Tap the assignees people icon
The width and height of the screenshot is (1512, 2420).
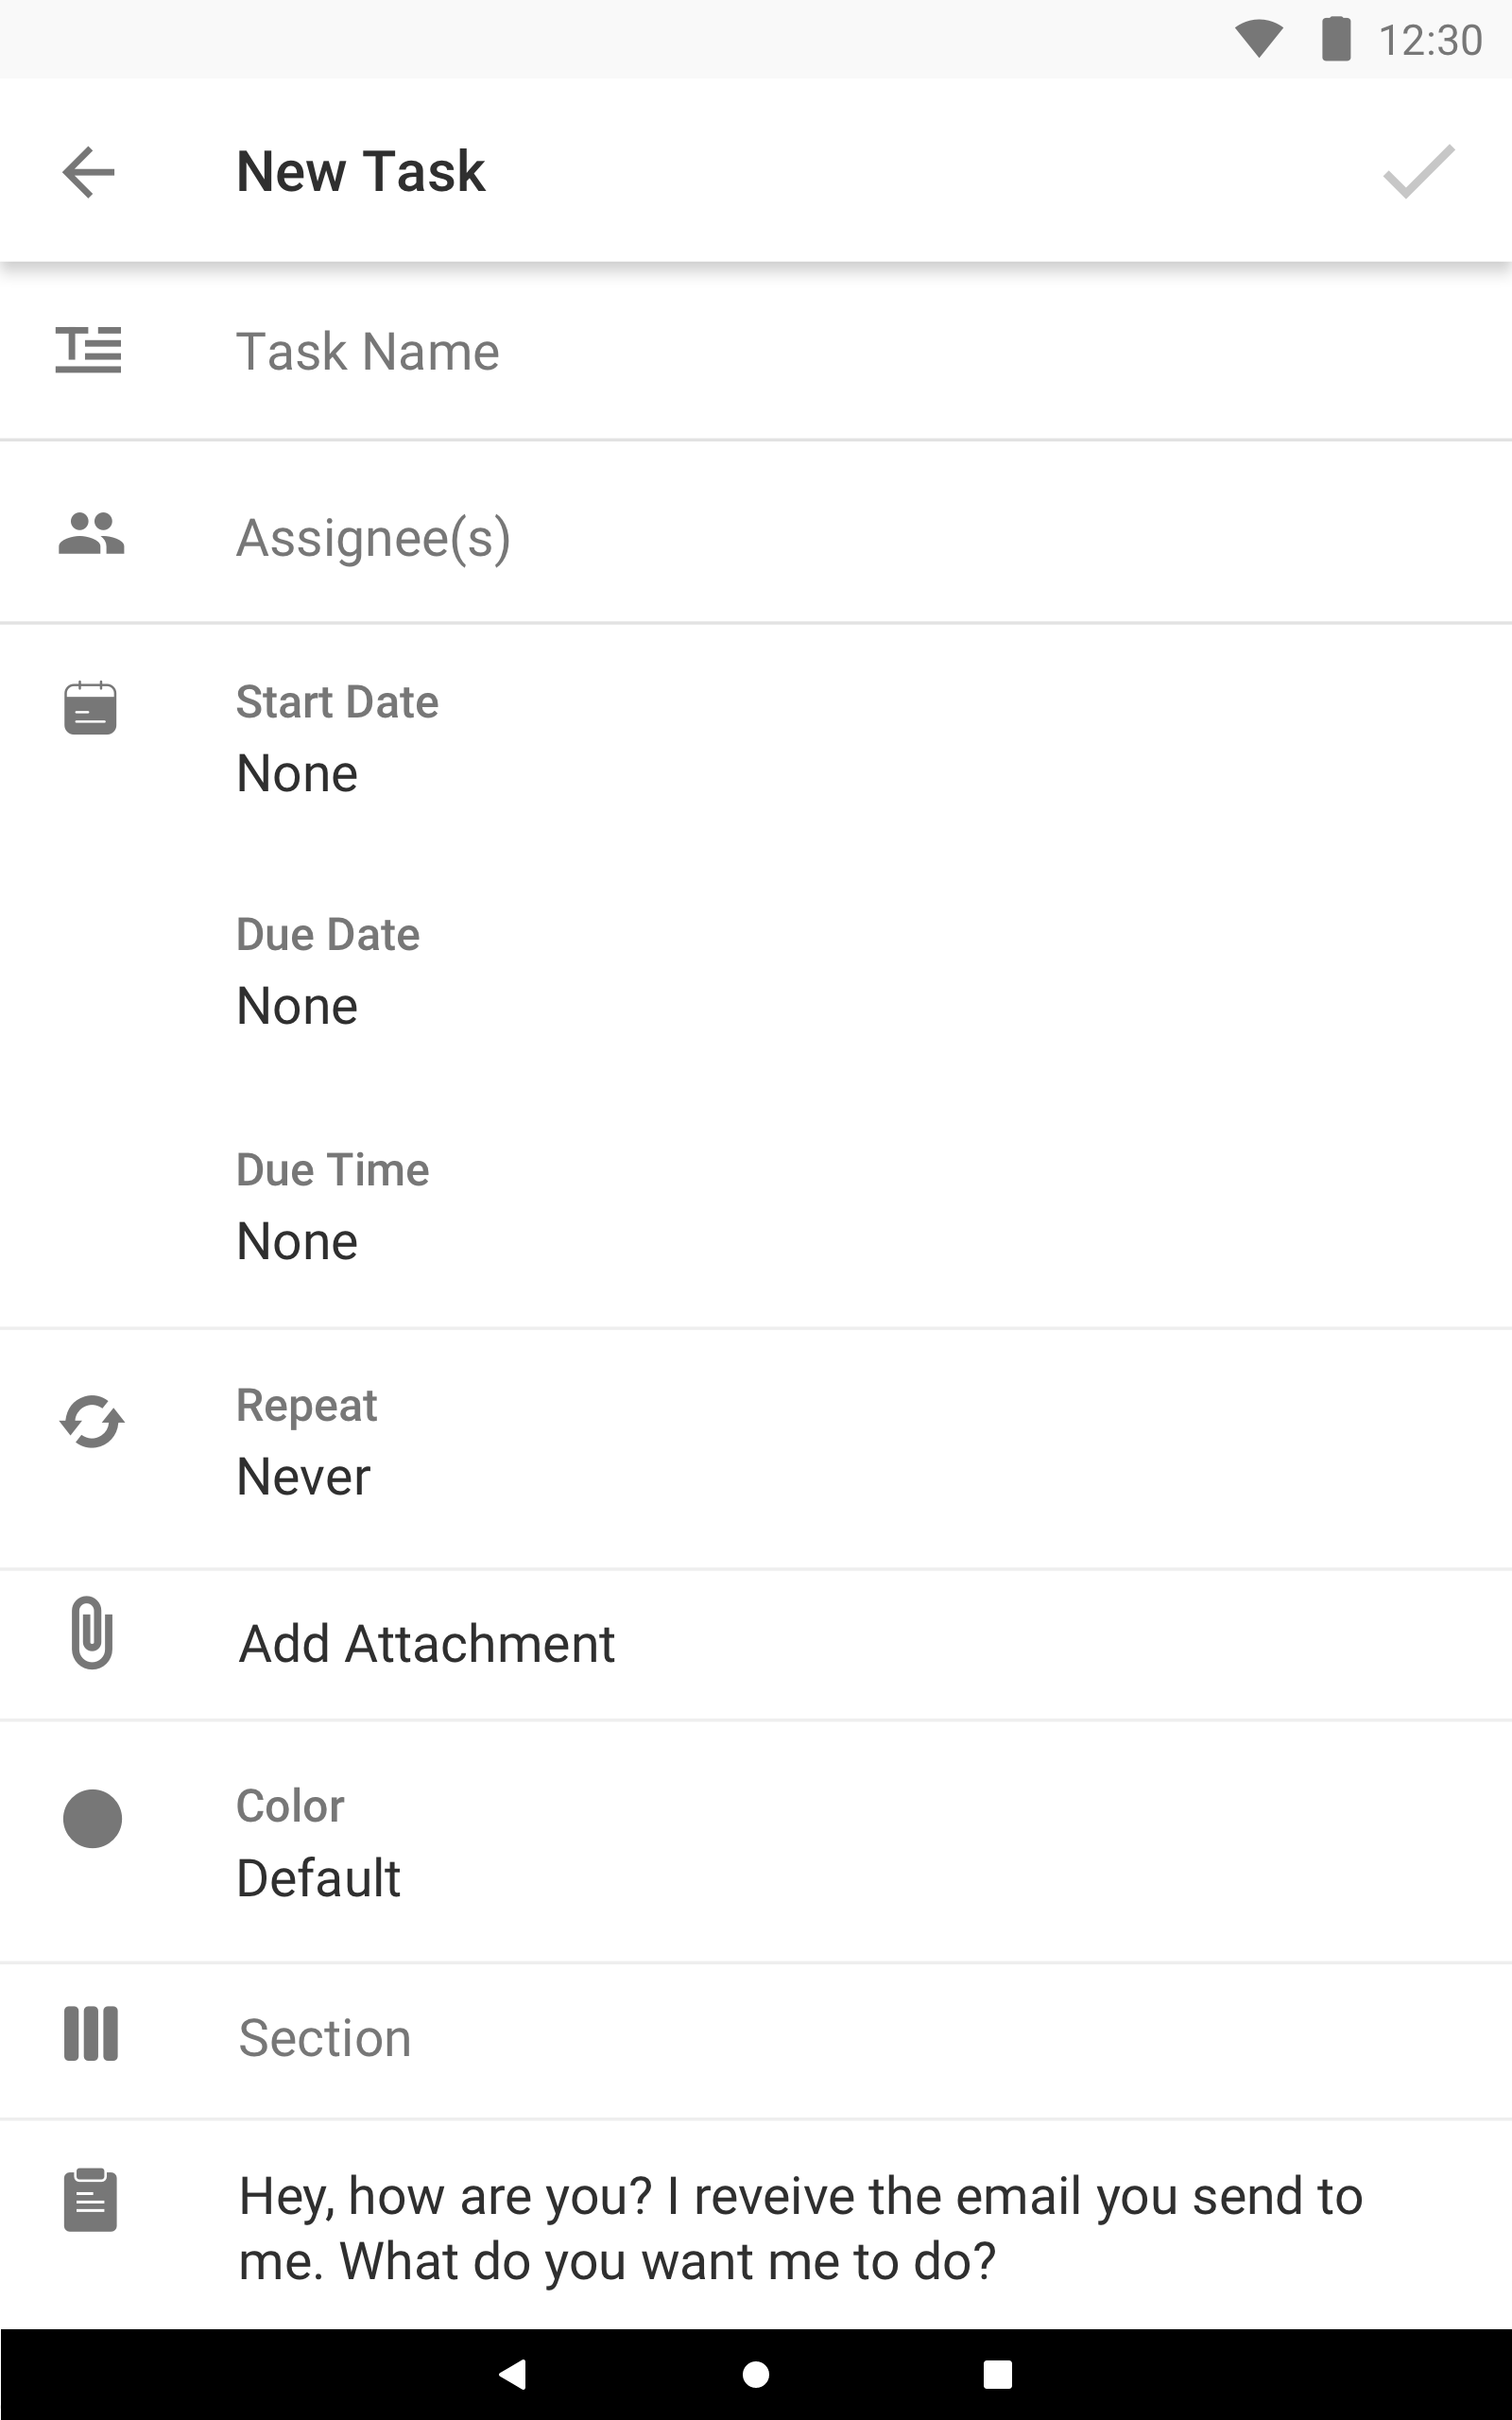tap(91, 534)
